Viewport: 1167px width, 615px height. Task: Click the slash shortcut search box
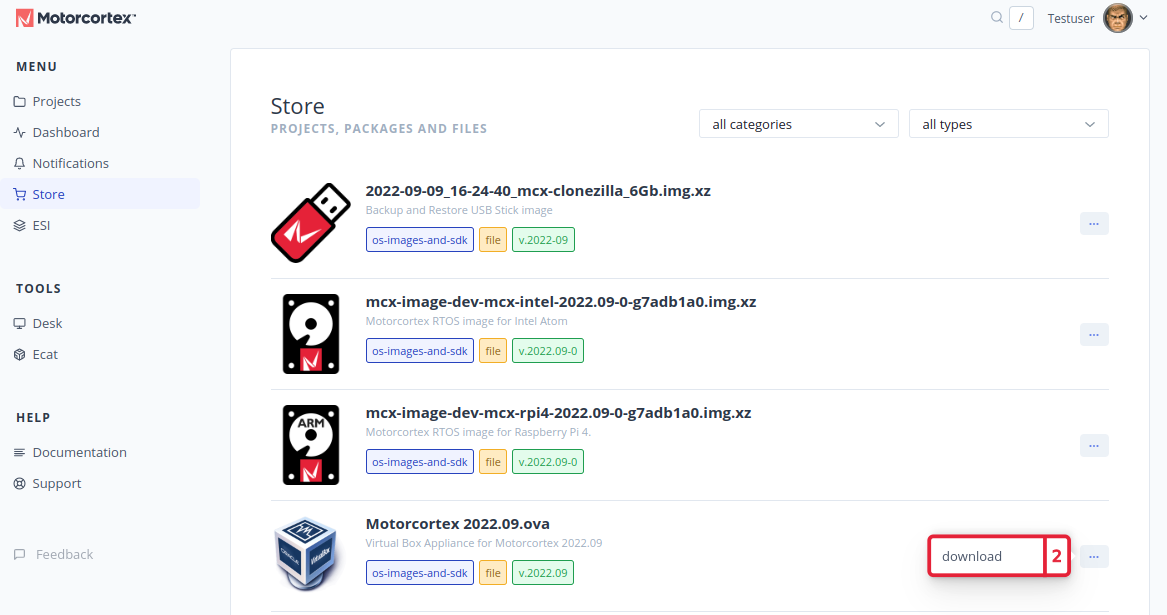coord(1021,18)
